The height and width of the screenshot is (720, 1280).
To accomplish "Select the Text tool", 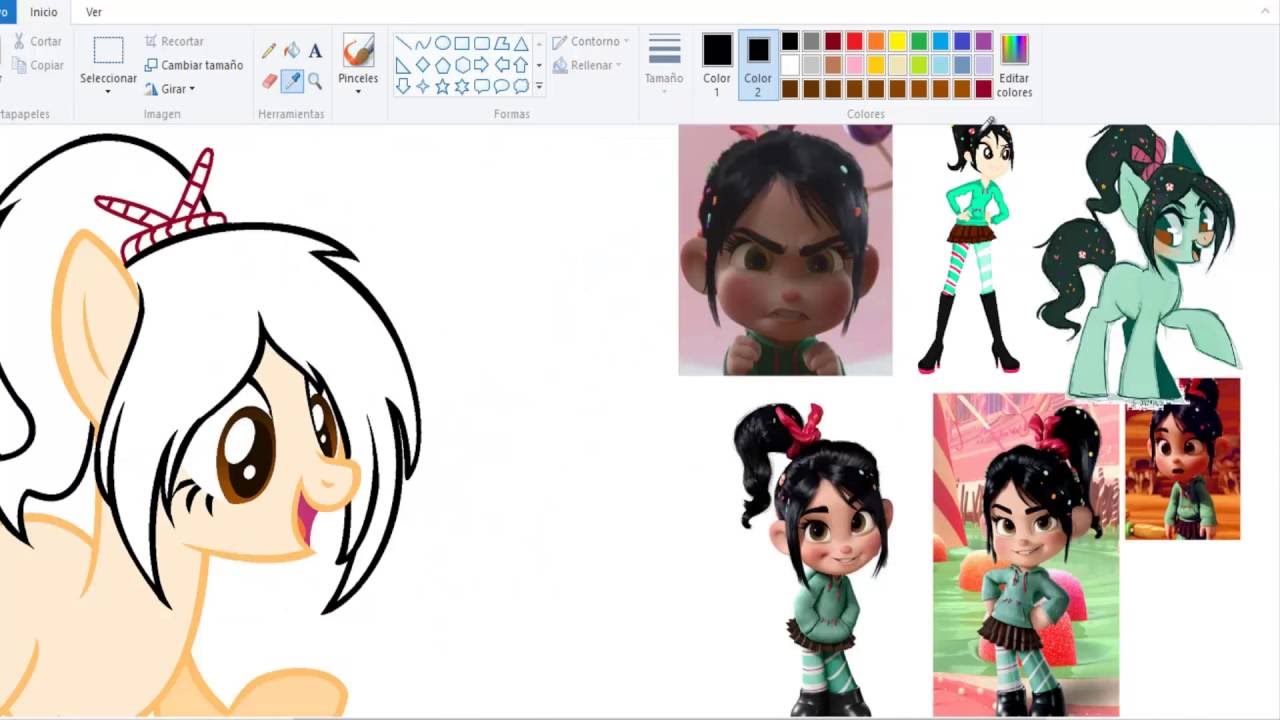I will click(x=315, y=50).
